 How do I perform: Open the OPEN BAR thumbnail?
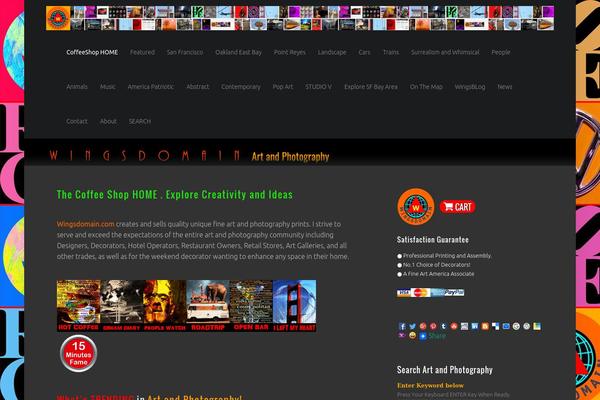(x=251, y=305)
